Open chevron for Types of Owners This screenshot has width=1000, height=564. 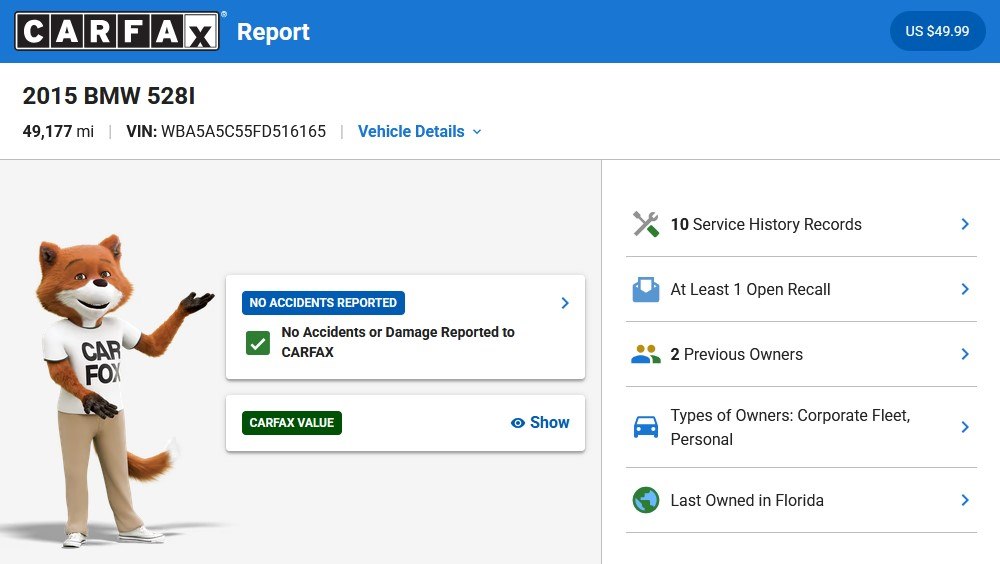(x=965, y=427)
